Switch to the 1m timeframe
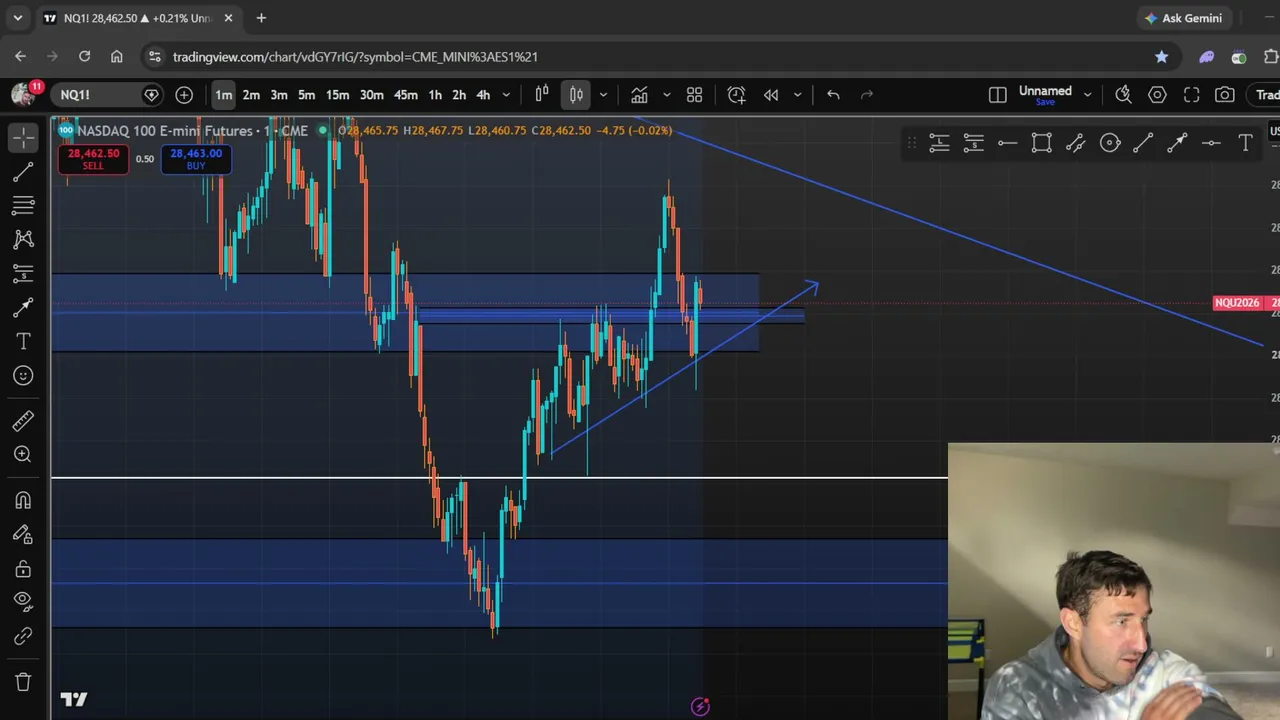The image size is (1280, 720). point(223,95)
